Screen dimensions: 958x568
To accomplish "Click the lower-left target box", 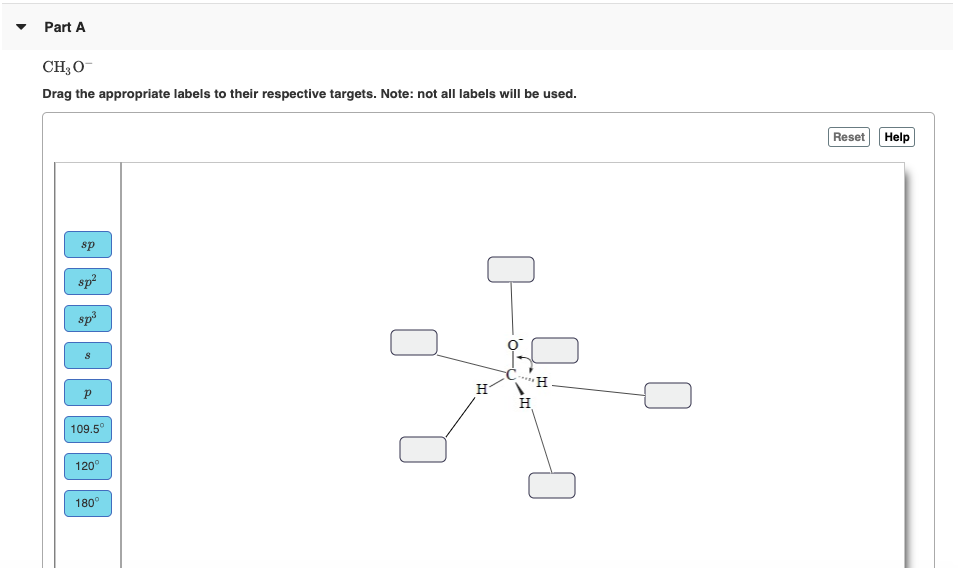I will [x=423, y=450].
